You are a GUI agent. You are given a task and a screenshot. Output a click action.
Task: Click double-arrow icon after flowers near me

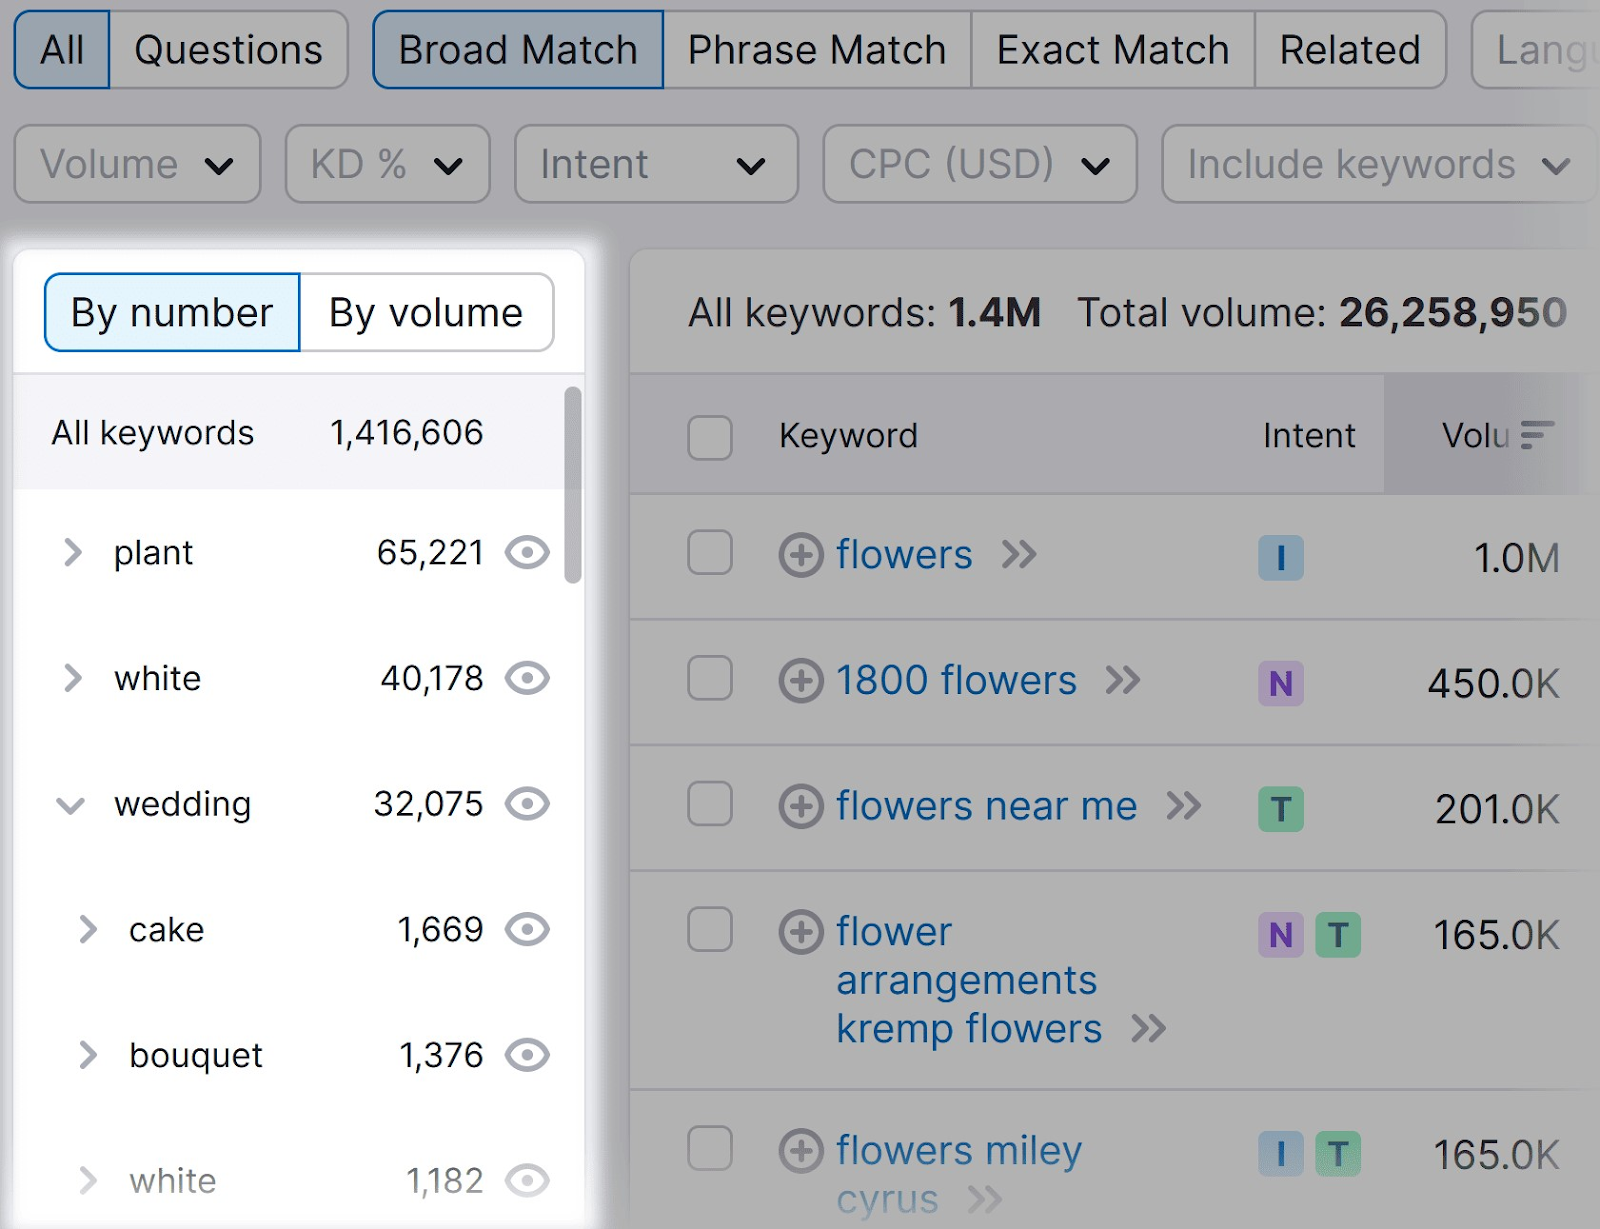pyautogui.click(x=1184, y=806)
